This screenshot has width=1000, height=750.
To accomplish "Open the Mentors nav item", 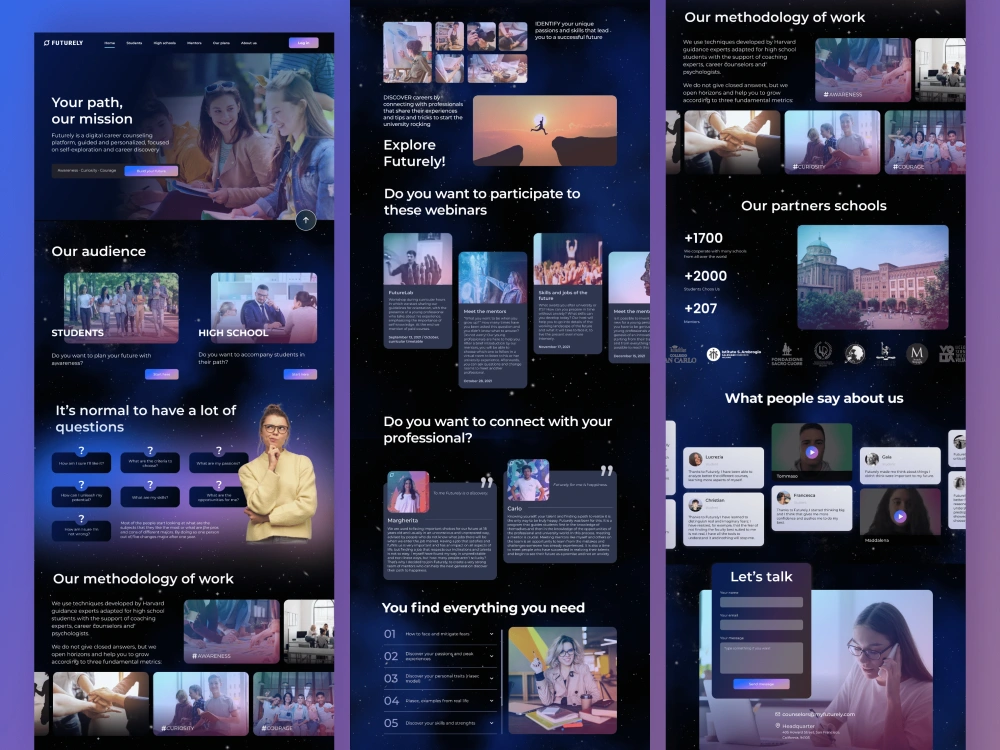I will pyautogui.click(x=195, y=43).
